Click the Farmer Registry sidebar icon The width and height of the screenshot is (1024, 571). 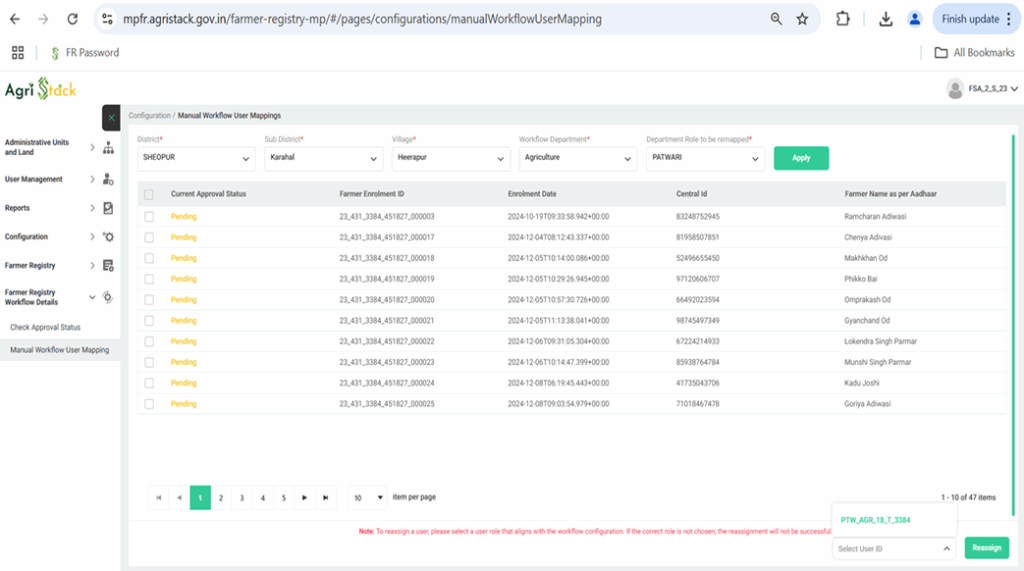pyautogui.click(x=108, y=266)
